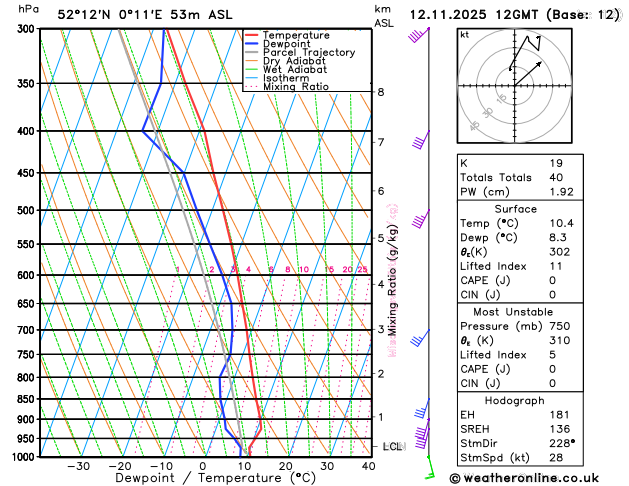
Task: Click the blue Dewpoint legend line
Action: pyautogui.click(x=252, y=44)
